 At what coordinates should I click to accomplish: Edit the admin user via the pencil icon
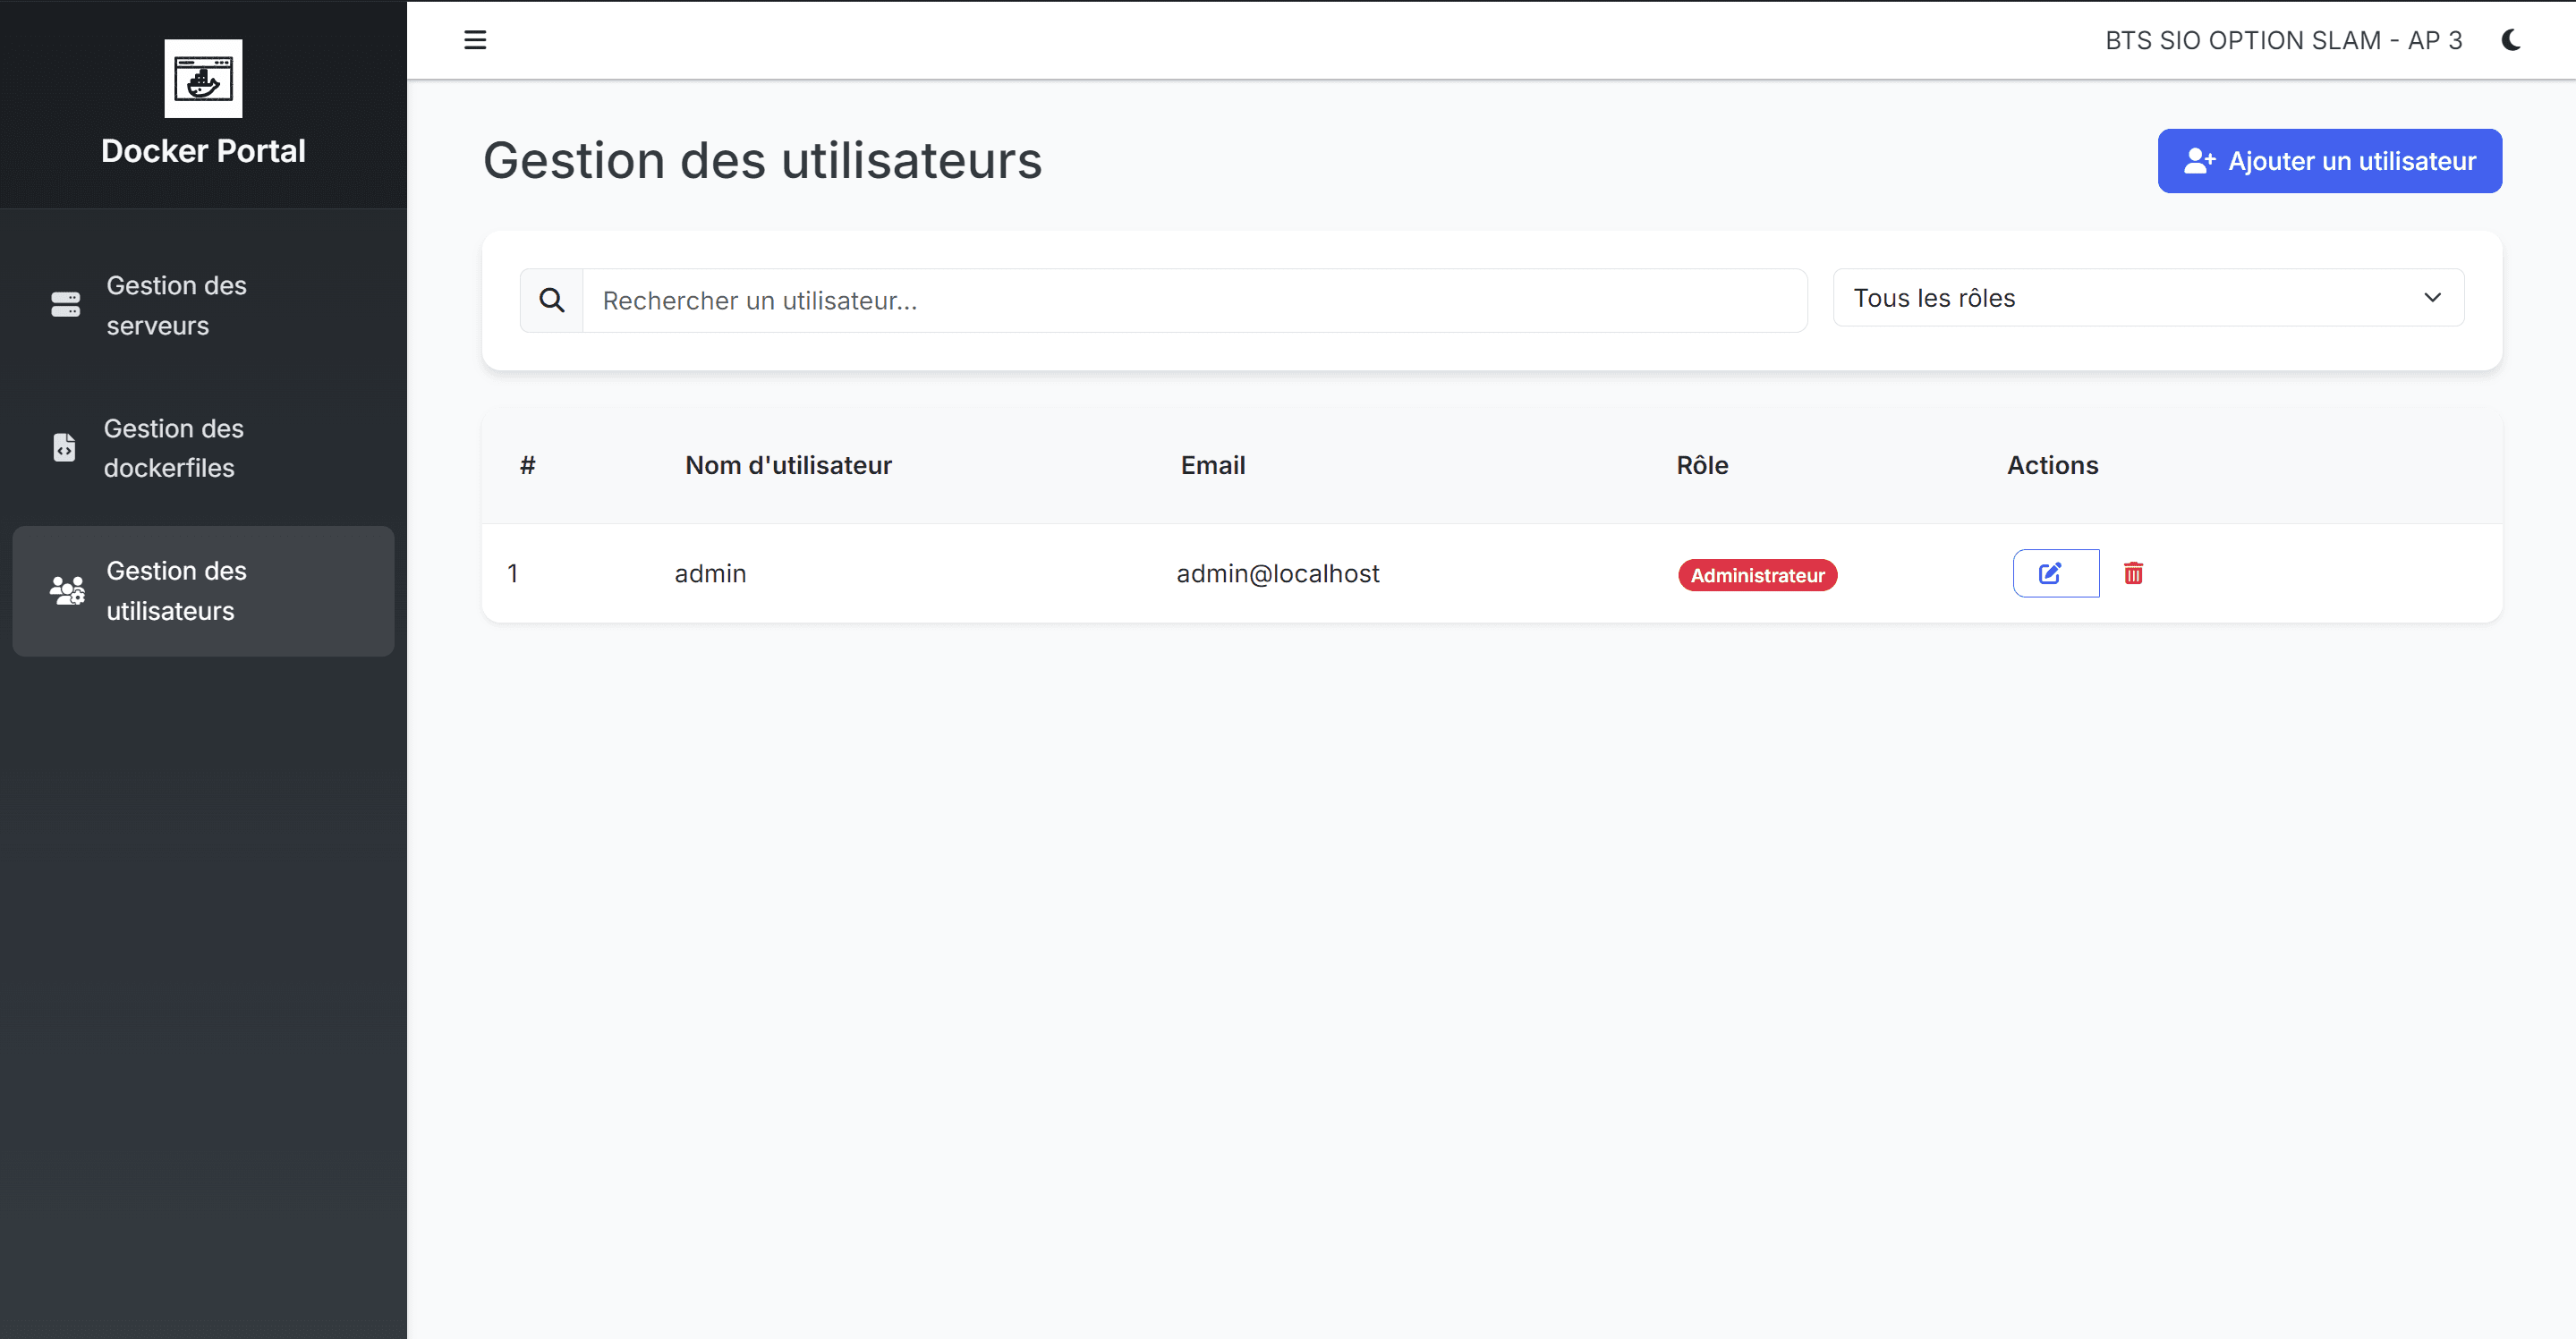click(2055, 573)
